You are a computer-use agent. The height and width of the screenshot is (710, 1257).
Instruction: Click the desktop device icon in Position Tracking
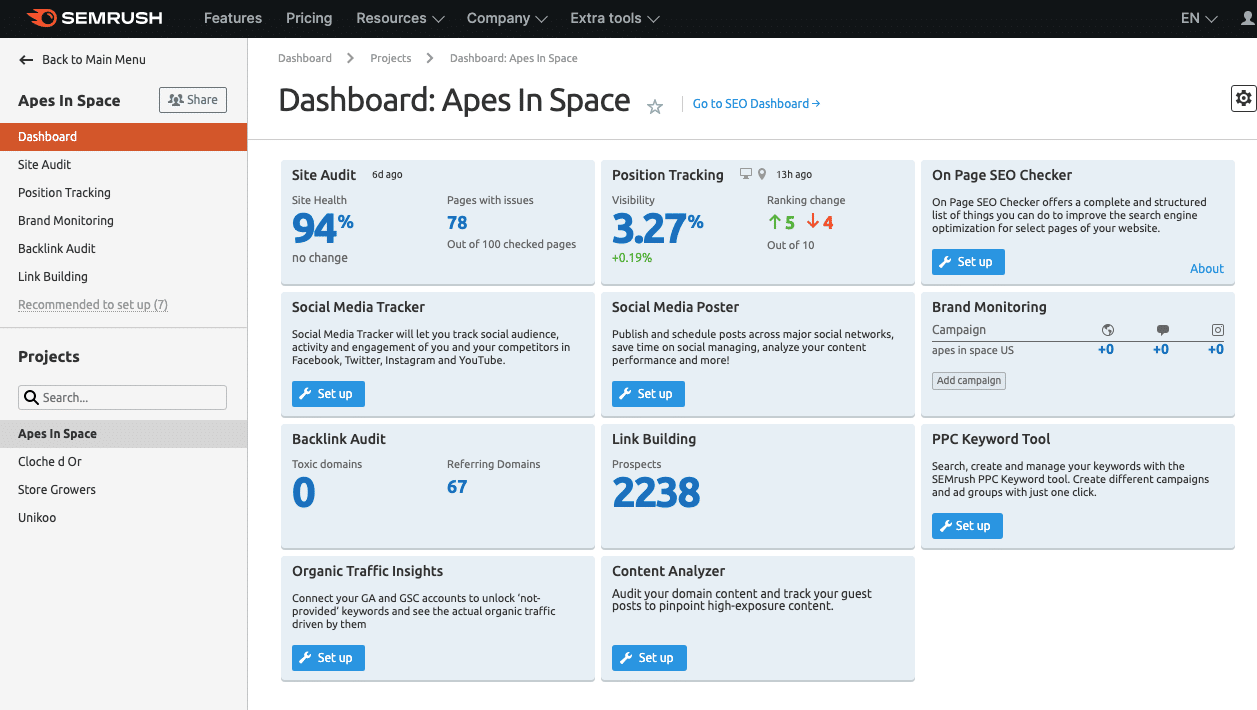(746, 174)
